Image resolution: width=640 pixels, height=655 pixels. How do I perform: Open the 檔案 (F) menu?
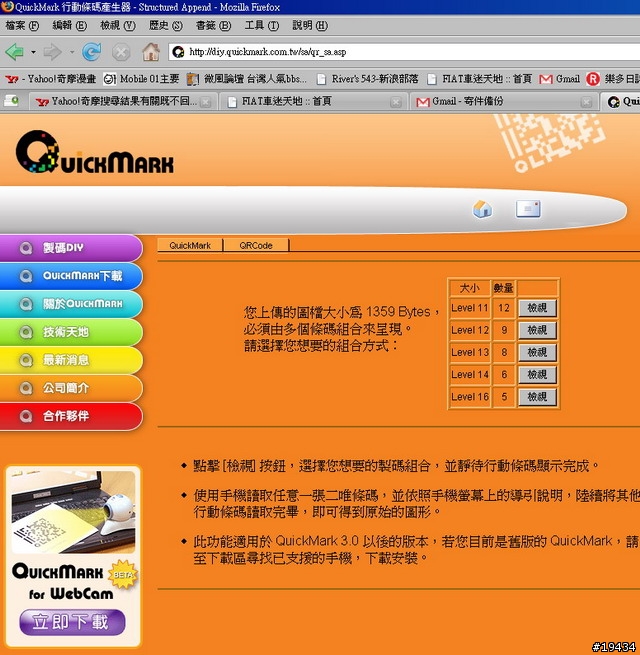click(x=22, y=25)
